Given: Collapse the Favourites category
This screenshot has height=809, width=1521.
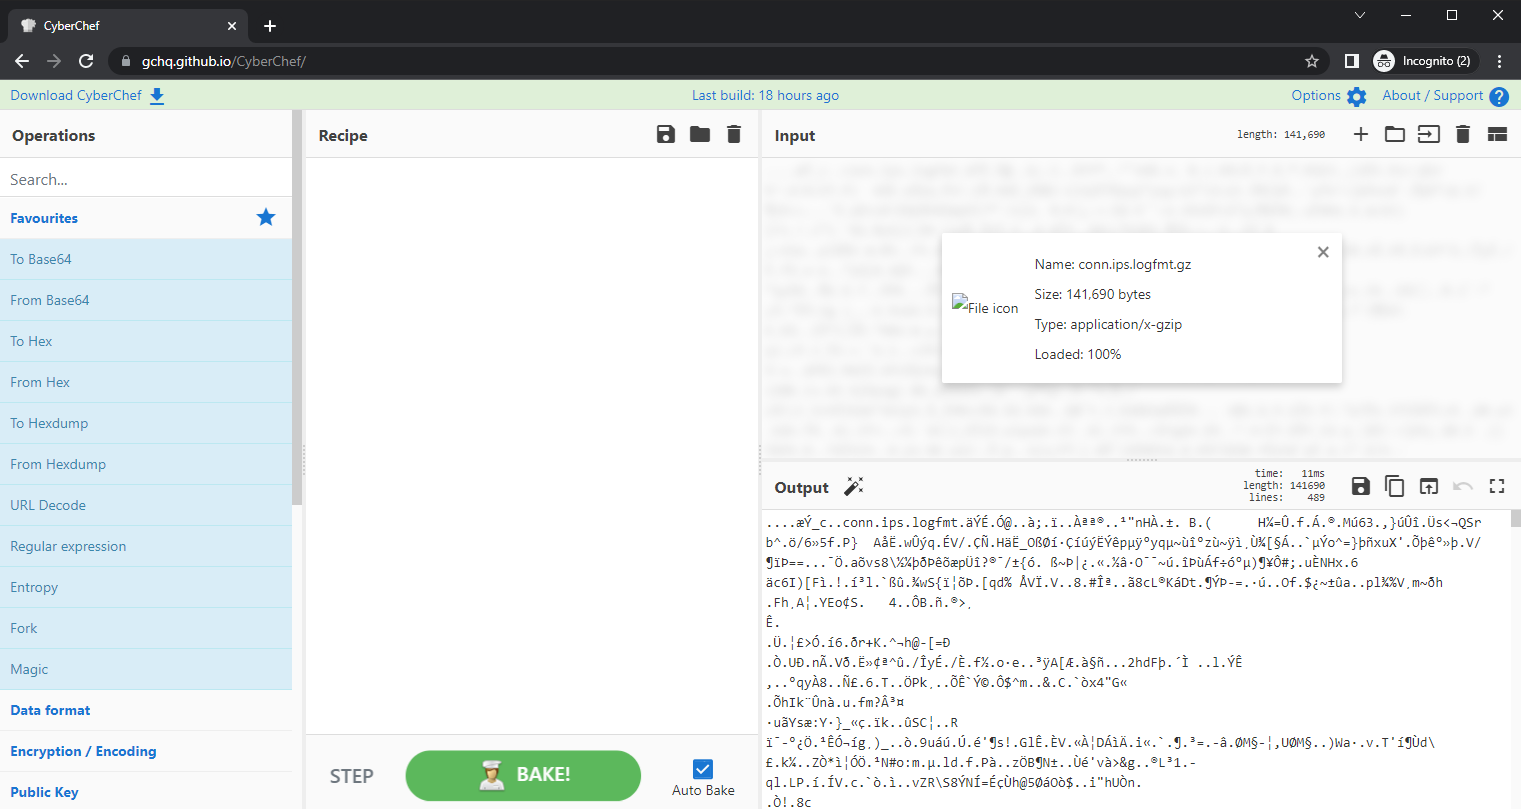Looking at the screenshot, I should [x=44, y=218].
